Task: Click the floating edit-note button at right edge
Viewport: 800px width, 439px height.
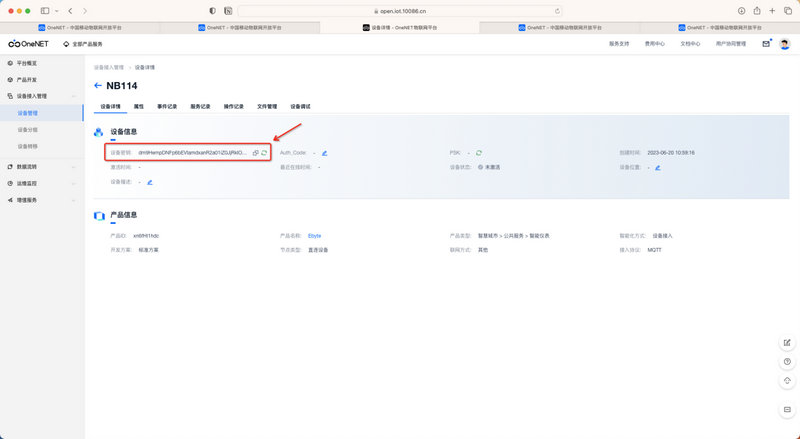Action: coord(787,343)
